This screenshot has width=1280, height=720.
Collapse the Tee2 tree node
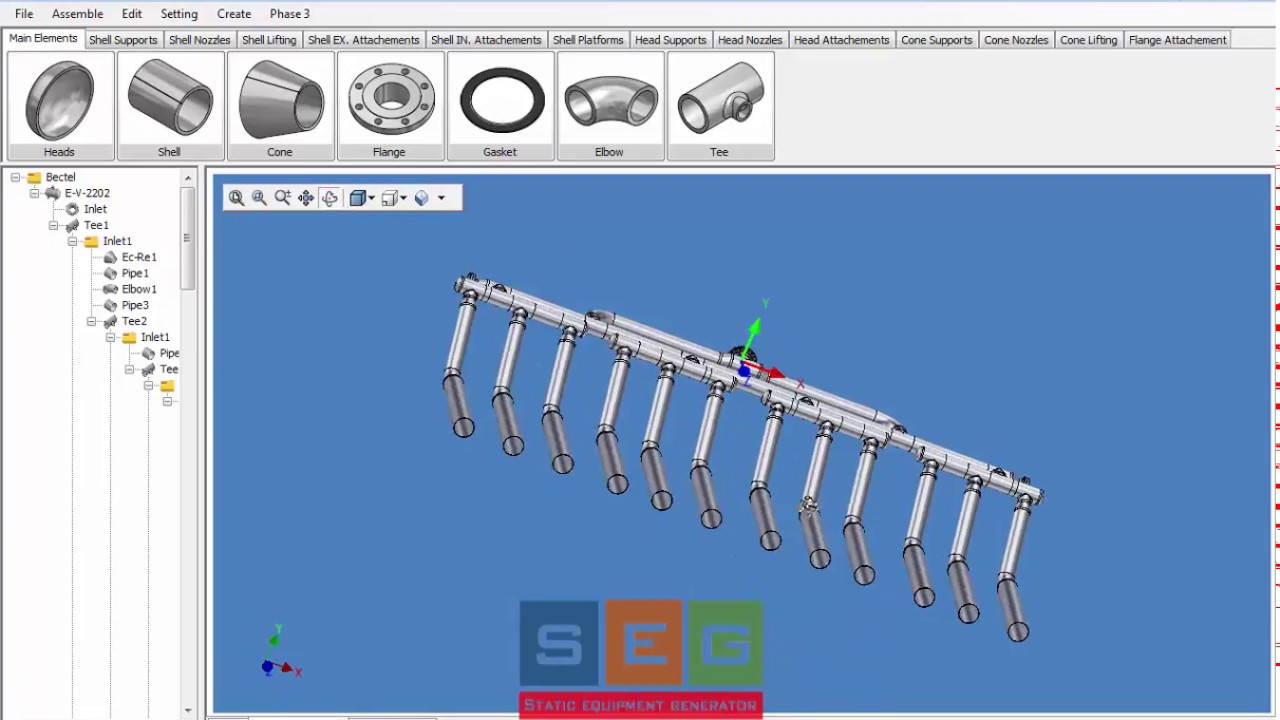point(91,321)
